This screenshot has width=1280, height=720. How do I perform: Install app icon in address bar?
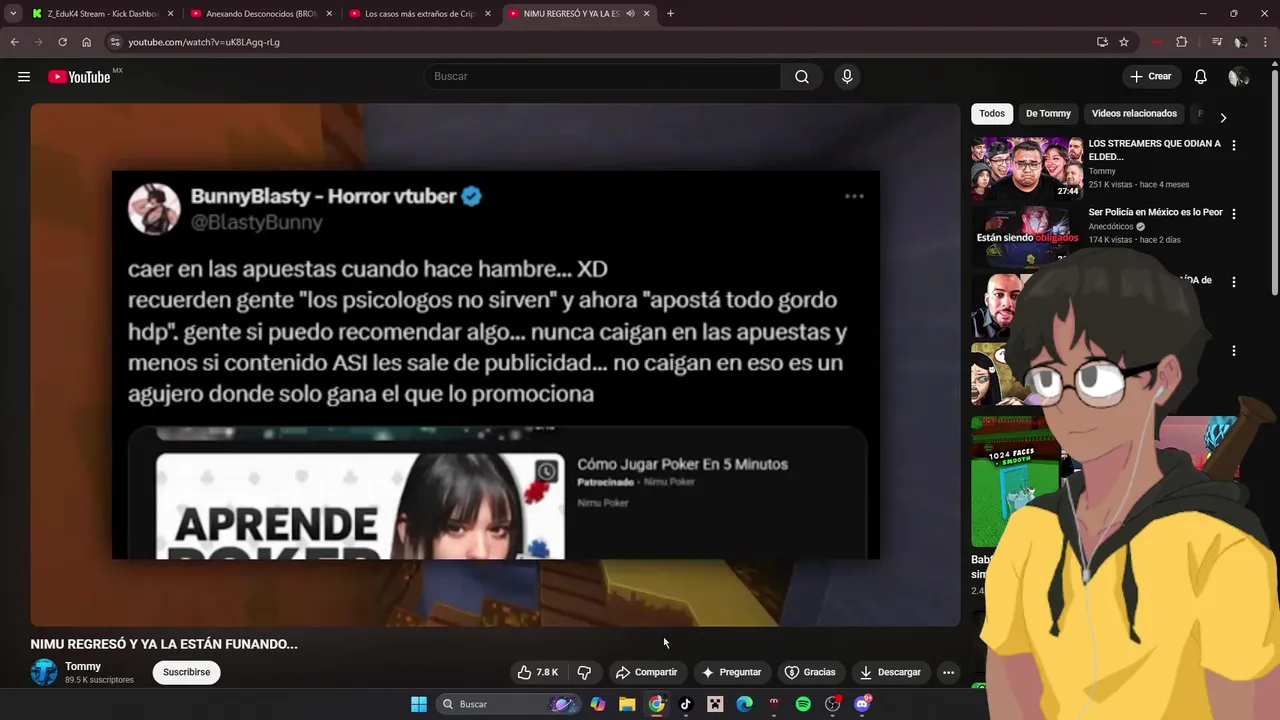tap(1102, 42)
